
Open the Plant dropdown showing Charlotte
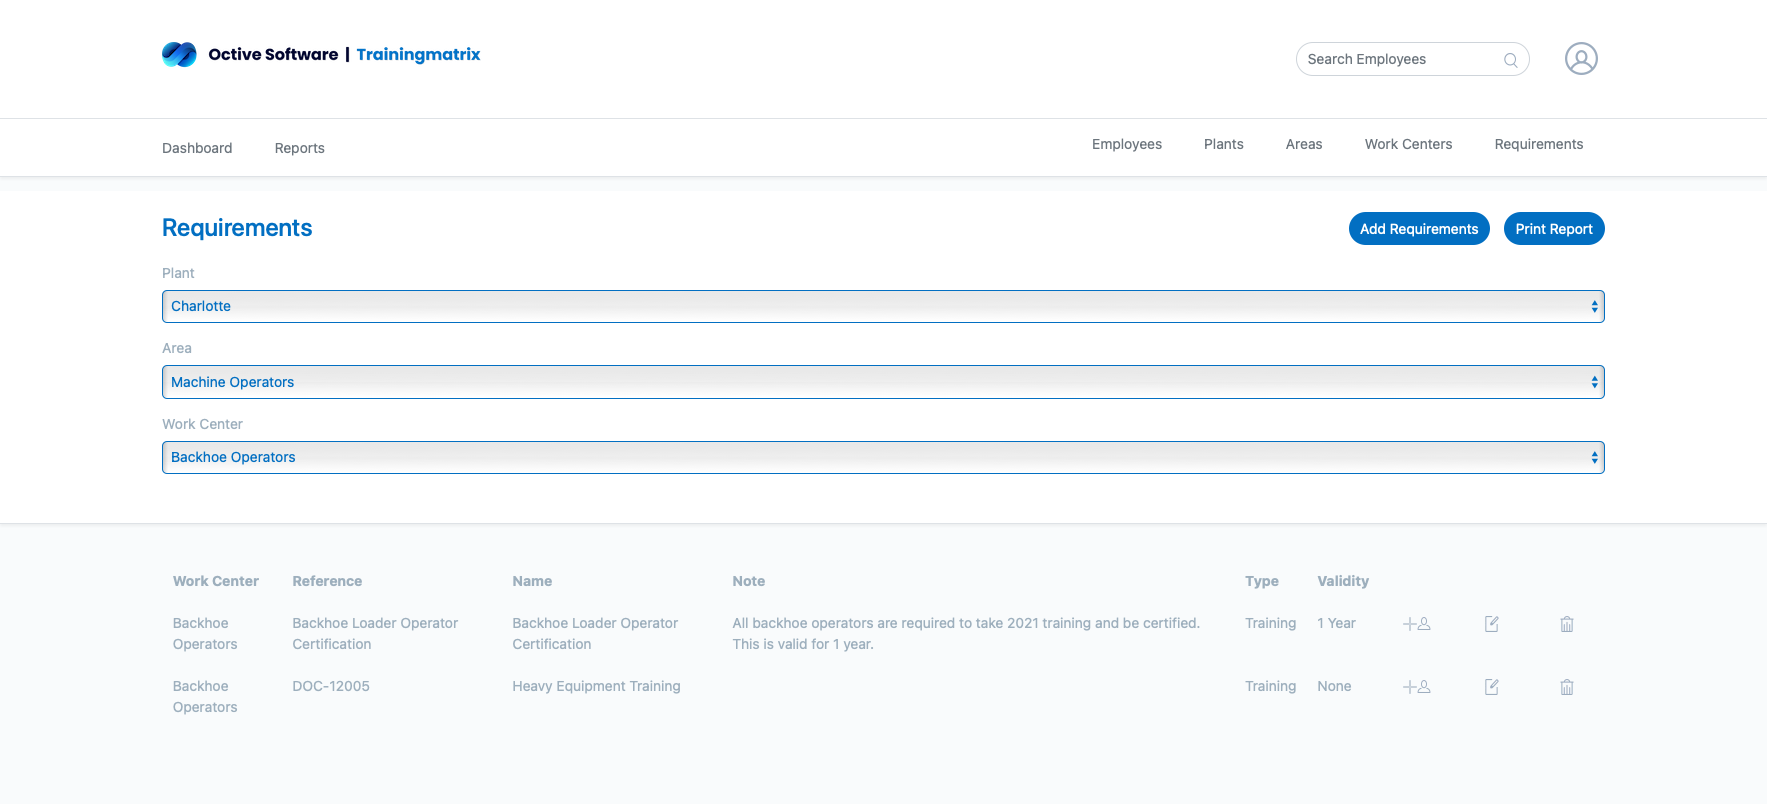coord(882,306)
